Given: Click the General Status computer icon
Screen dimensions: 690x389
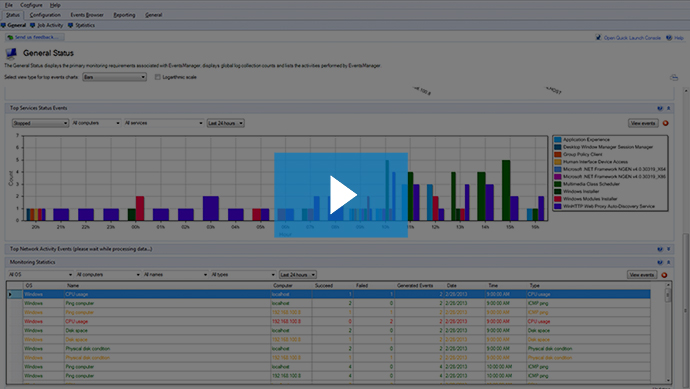Looking at the screenshot, I should coord(11,53).
